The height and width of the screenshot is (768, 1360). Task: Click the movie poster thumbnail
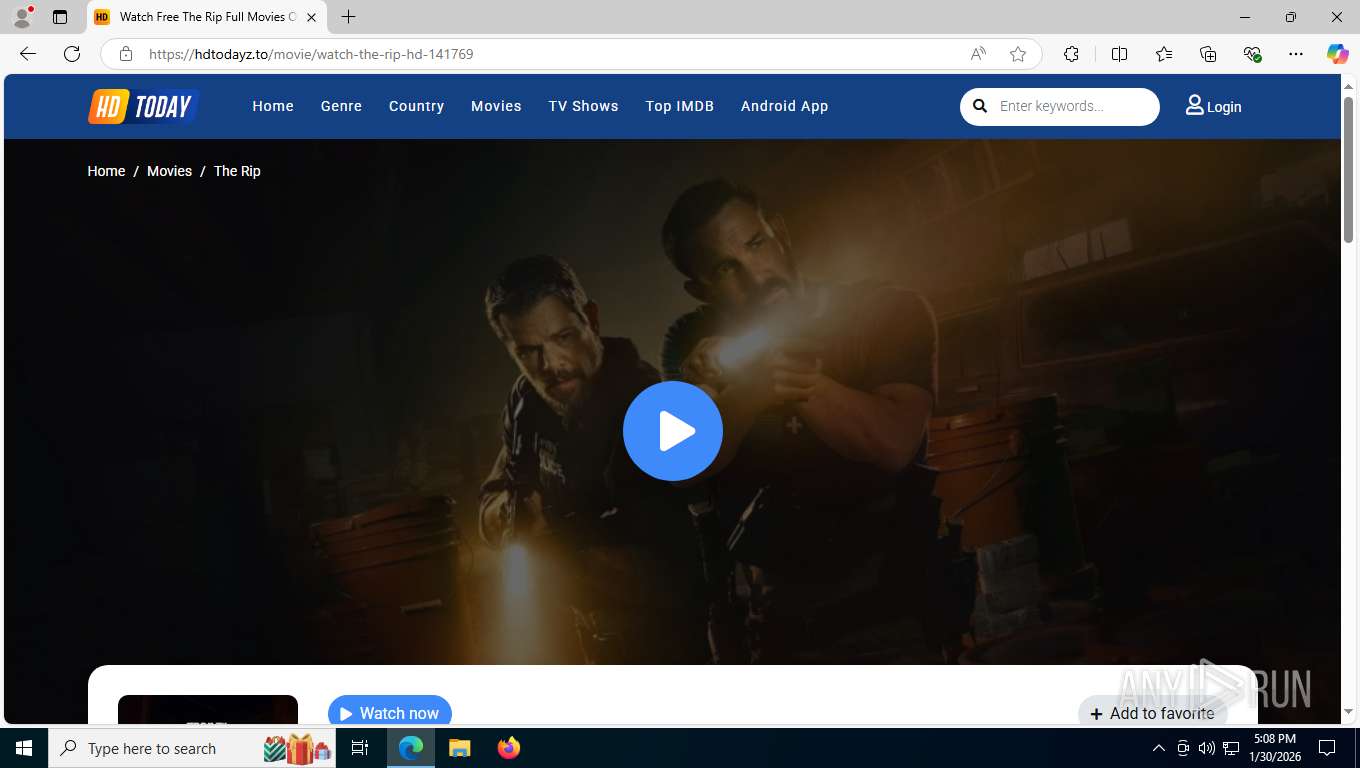[x=208, y=709]
